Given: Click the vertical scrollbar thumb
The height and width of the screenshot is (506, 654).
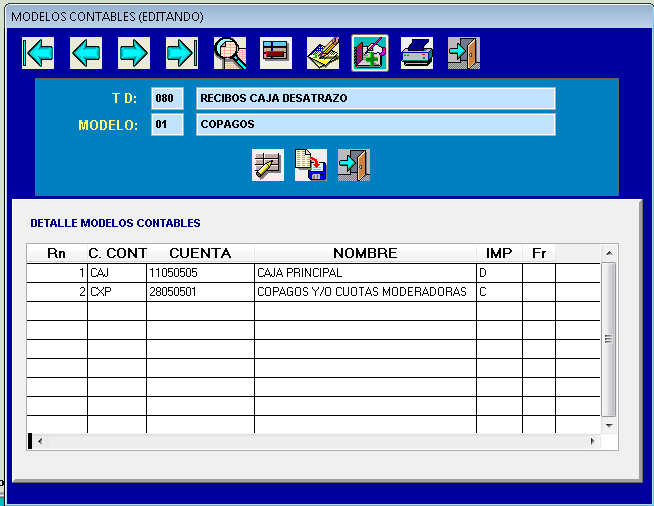Looking at the screenshot, I should pyautogui.click(x=609, y=339).
